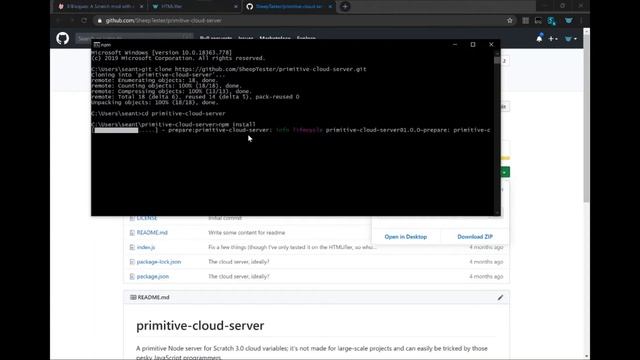Screen dimensions: 640x360
Task: Open the GitHub user avatar menu
Action: 570,39
